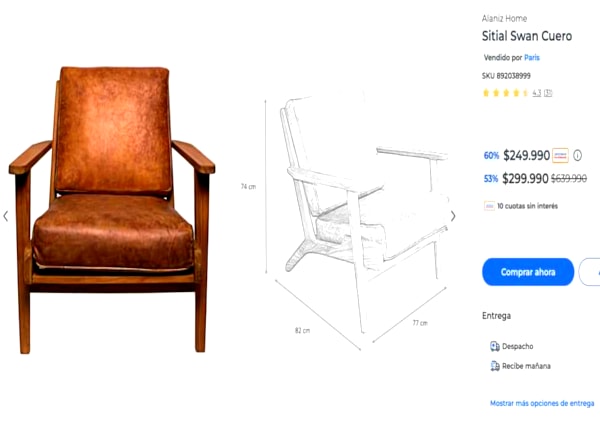Click the star rating icons
The width and height of the screenshot is (600, 430).
[505, 93]
